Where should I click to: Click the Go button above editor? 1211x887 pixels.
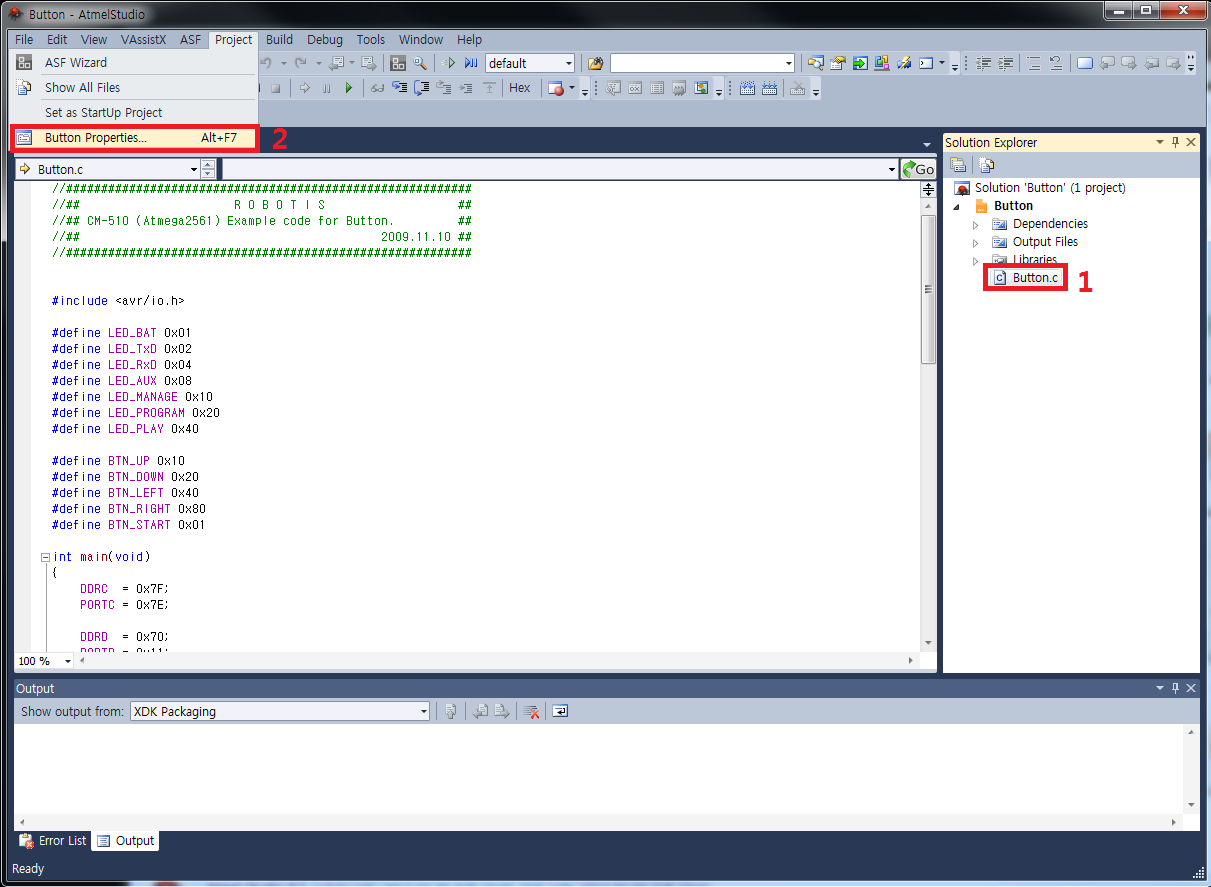coord(918,169)
